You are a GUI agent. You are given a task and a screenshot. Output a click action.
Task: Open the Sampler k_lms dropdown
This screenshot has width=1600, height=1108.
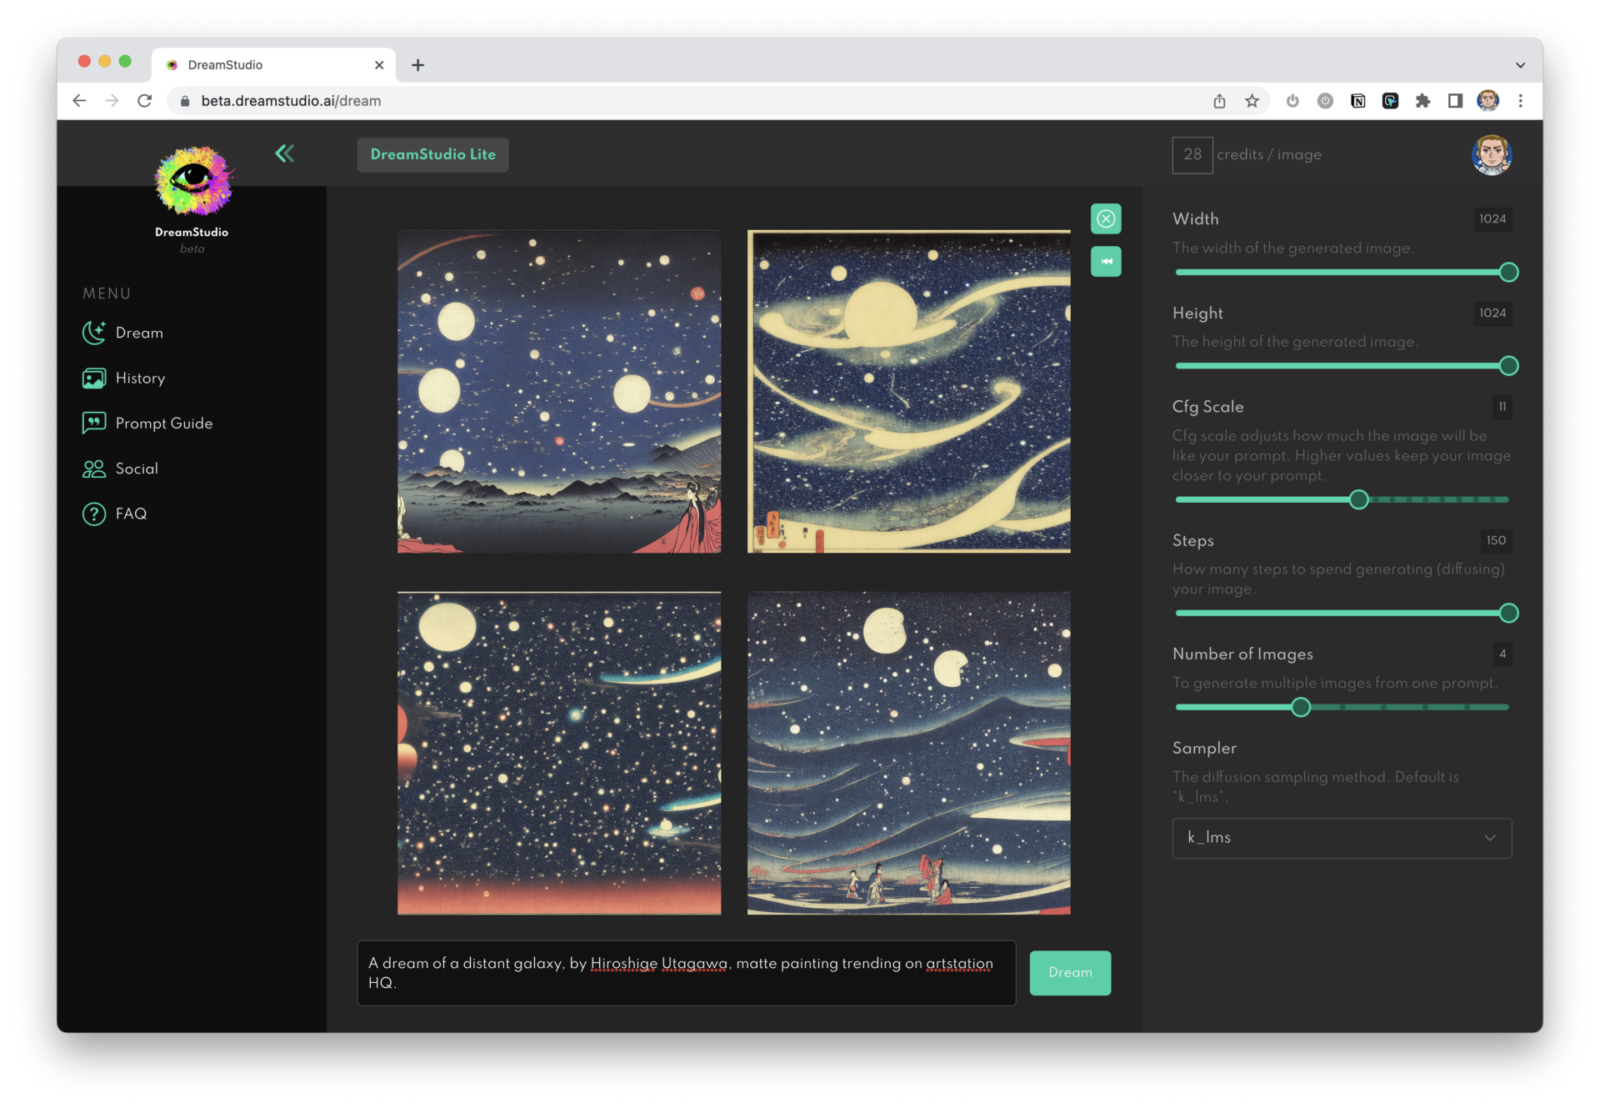(x=1342, y=838)
